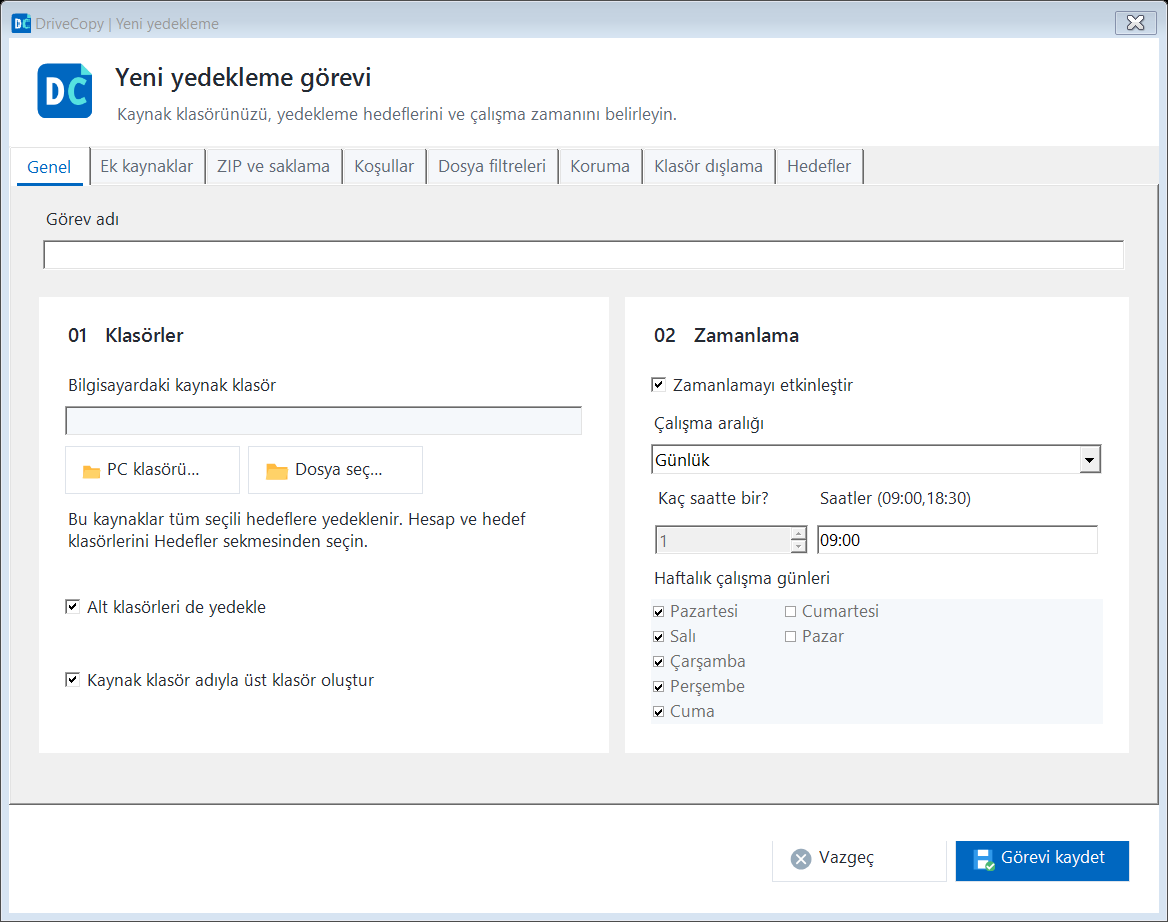The height and width of the screenshot is (922, 1168).
Task: Click the folder icon on PC klasörü button
Action: (x=92, y=471)
